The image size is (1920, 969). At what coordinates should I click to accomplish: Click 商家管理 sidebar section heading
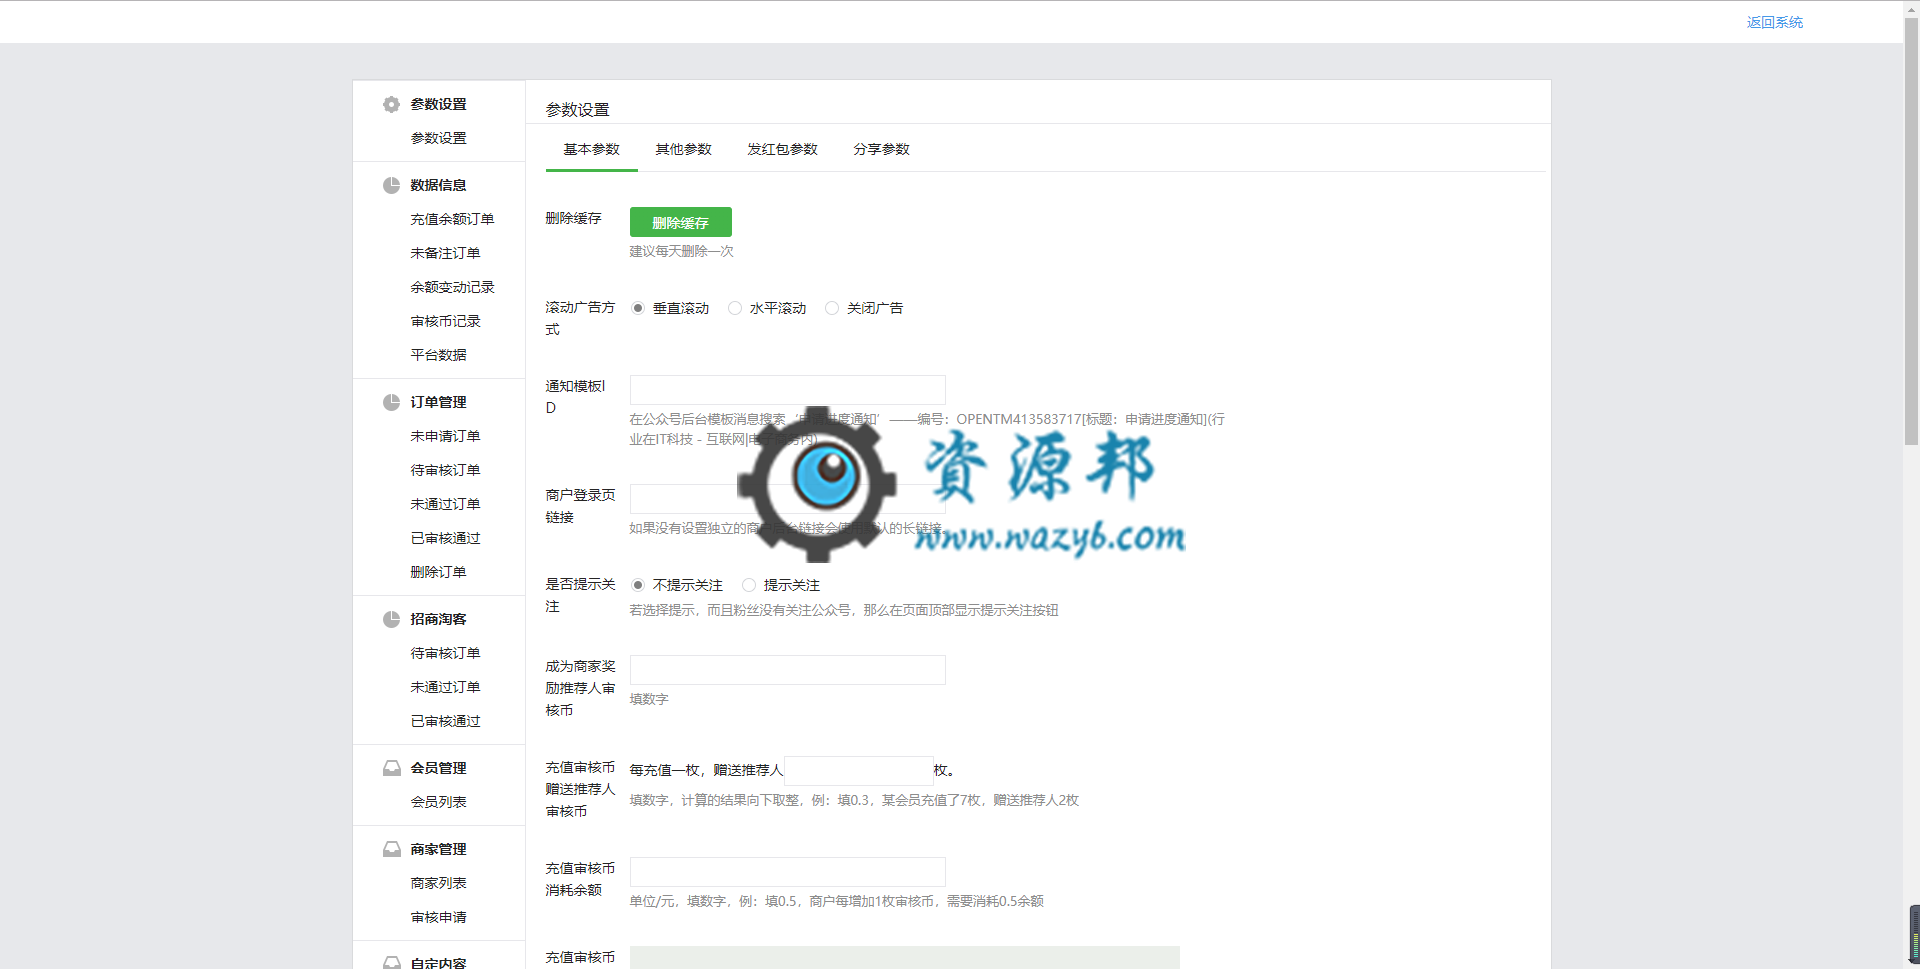[438, 849]
